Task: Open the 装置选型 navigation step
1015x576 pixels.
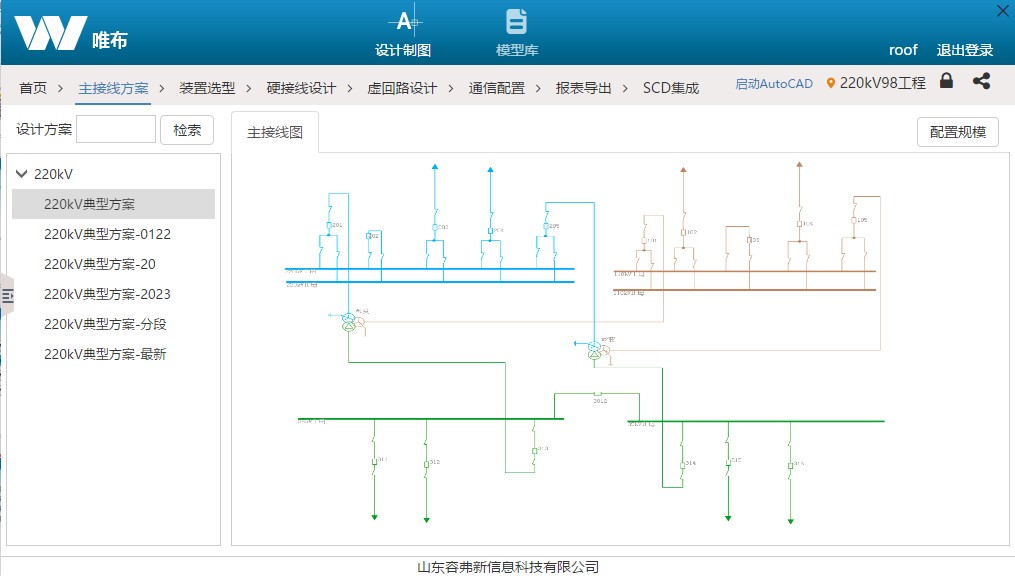Action: tap(207, 88)
